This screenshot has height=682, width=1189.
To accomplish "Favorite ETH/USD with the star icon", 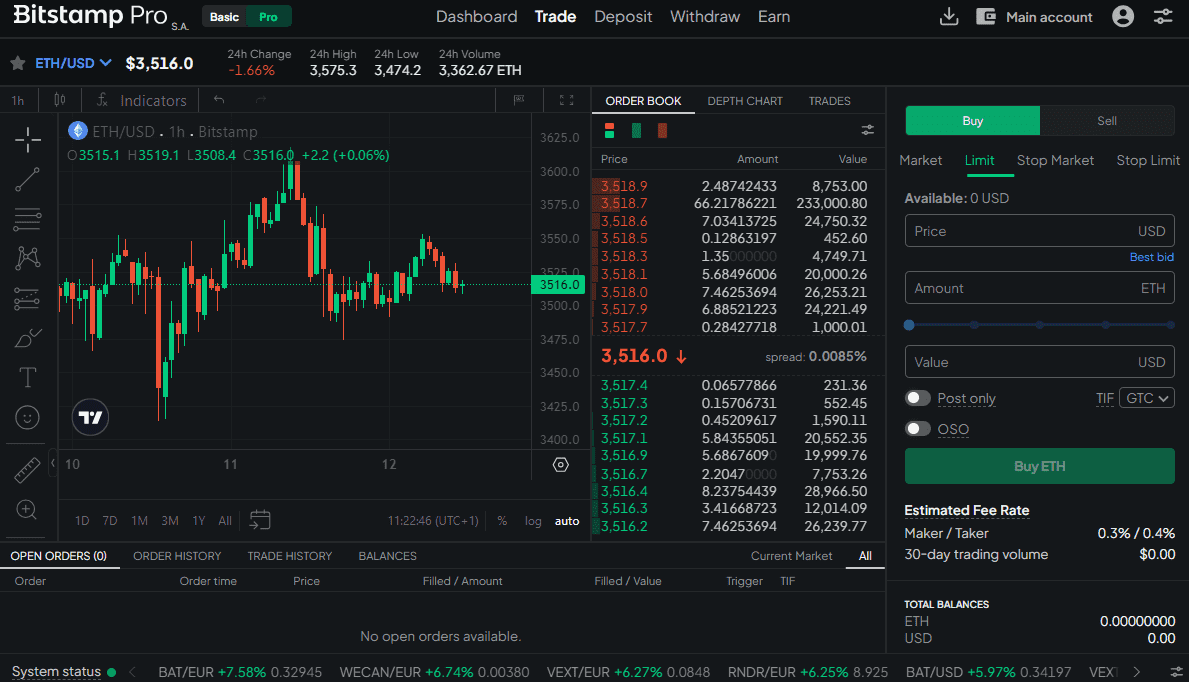I will (17, 63).
